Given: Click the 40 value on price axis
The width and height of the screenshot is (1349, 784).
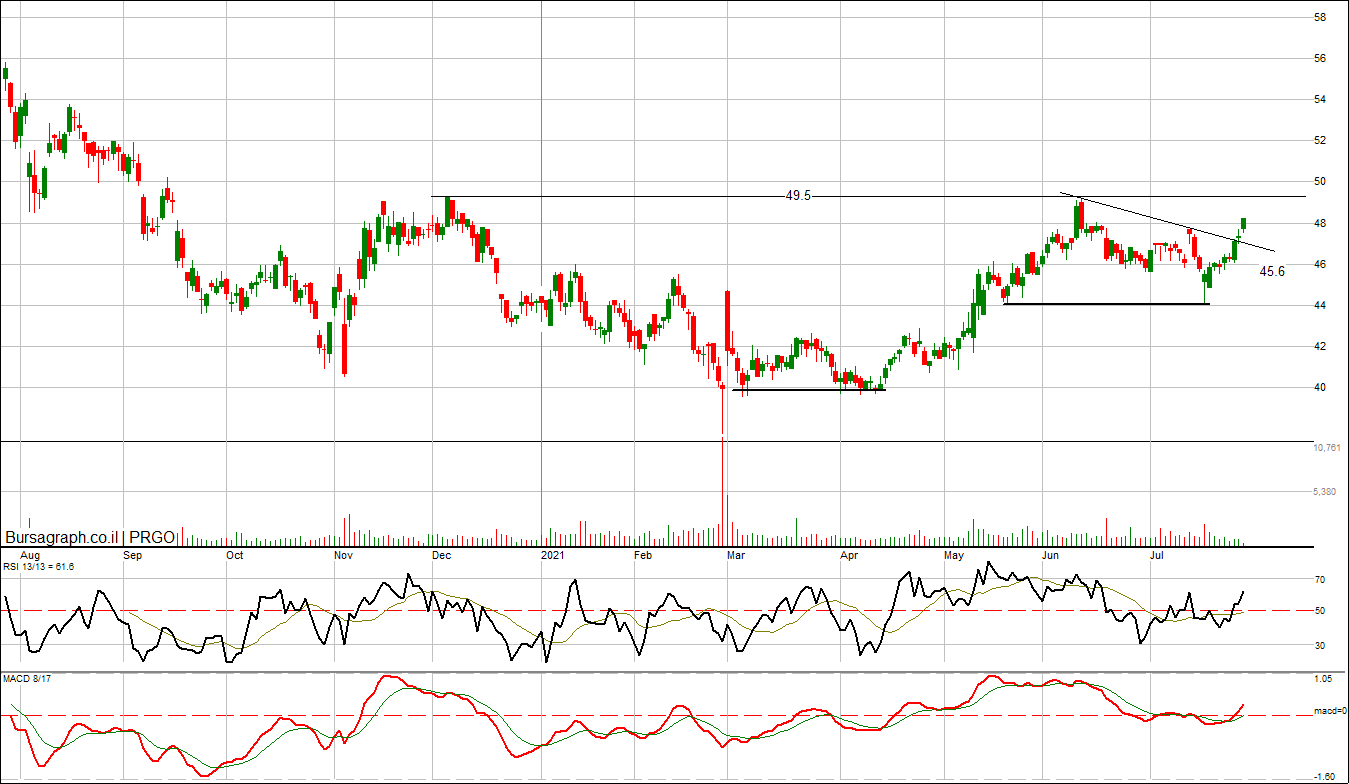Looking at the screenshot, I should coord(1320,388).
